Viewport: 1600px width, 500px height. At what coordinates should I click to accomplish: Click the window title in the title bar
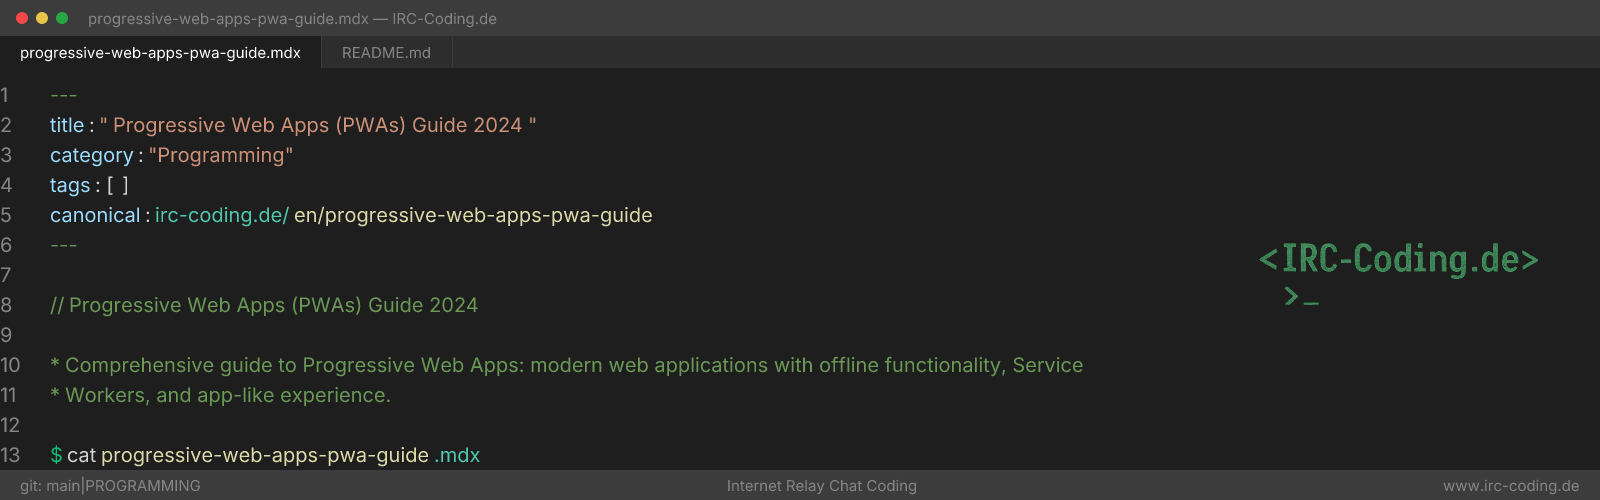(x=292, y=18)
